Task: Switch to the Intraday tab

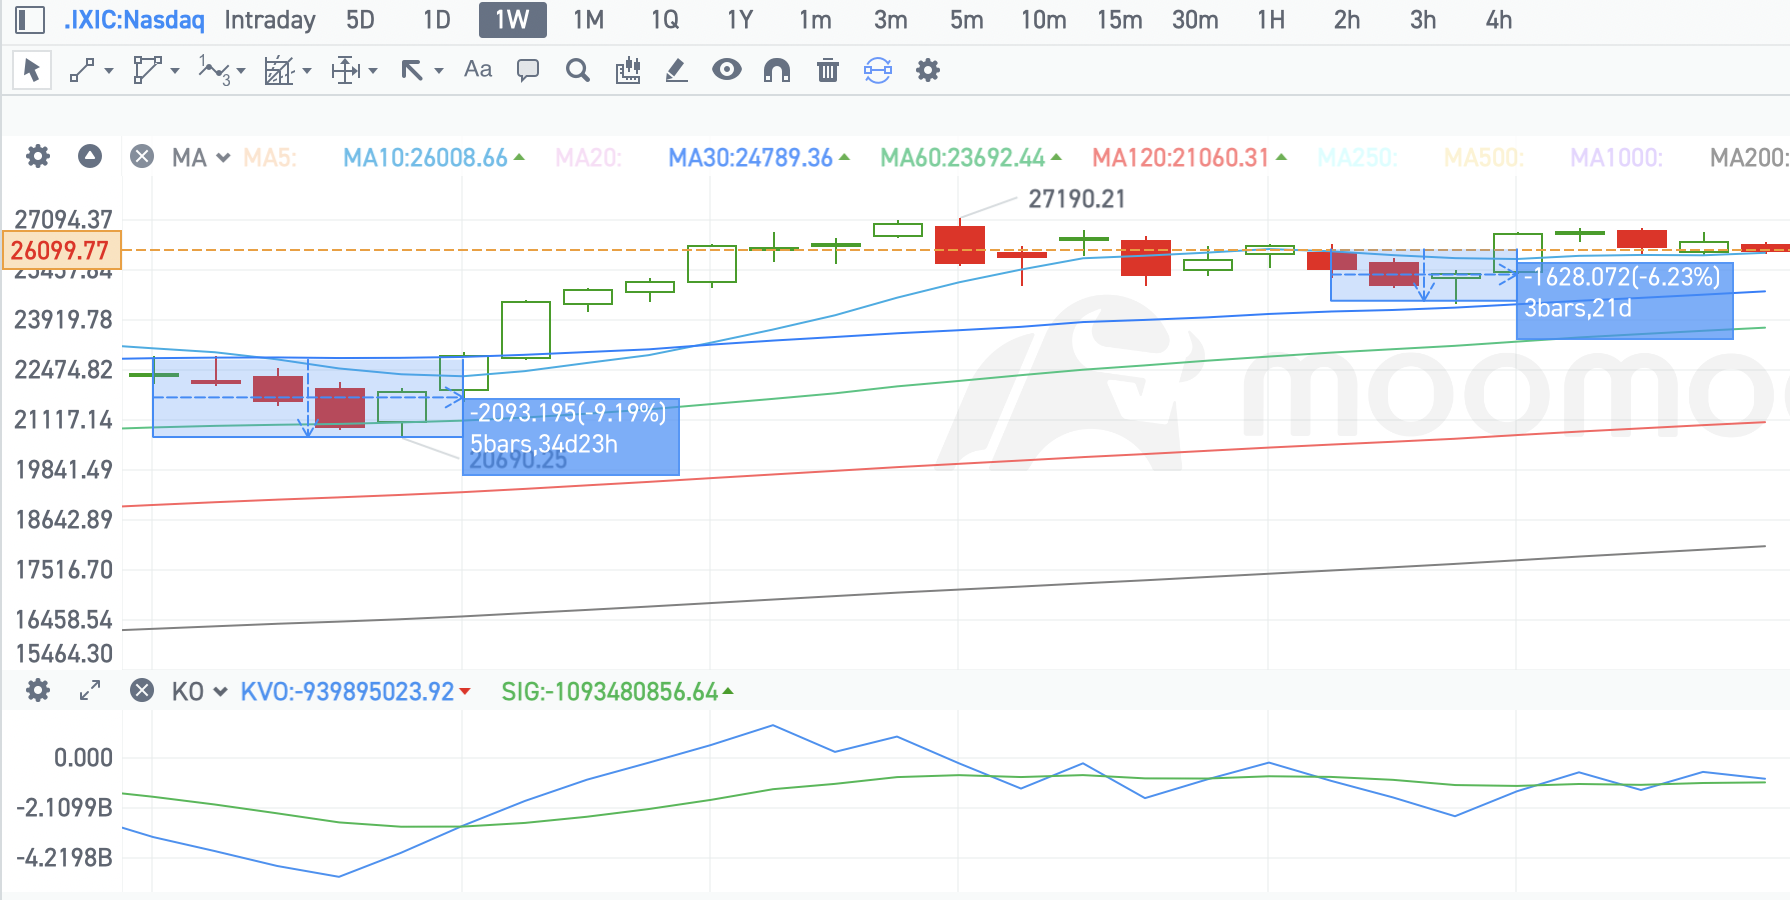Action: click(270, 20)
